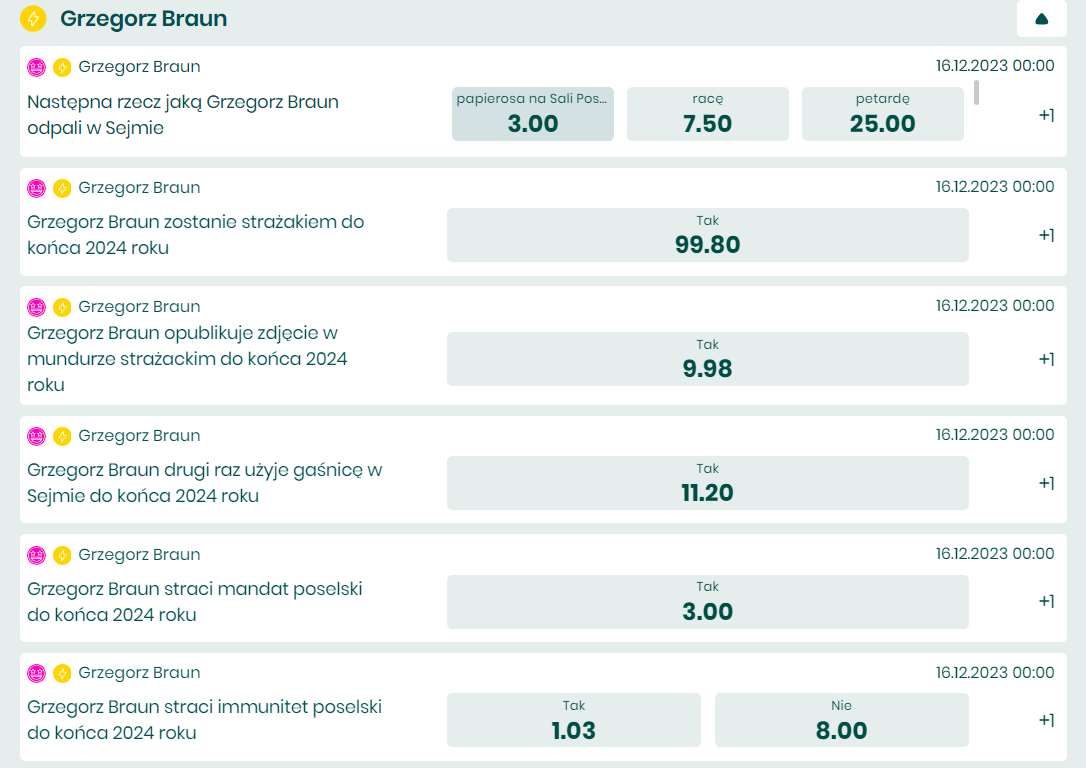Bet 'Tak' at 99.80 on becoming a firefighter

tap(708, 235)
